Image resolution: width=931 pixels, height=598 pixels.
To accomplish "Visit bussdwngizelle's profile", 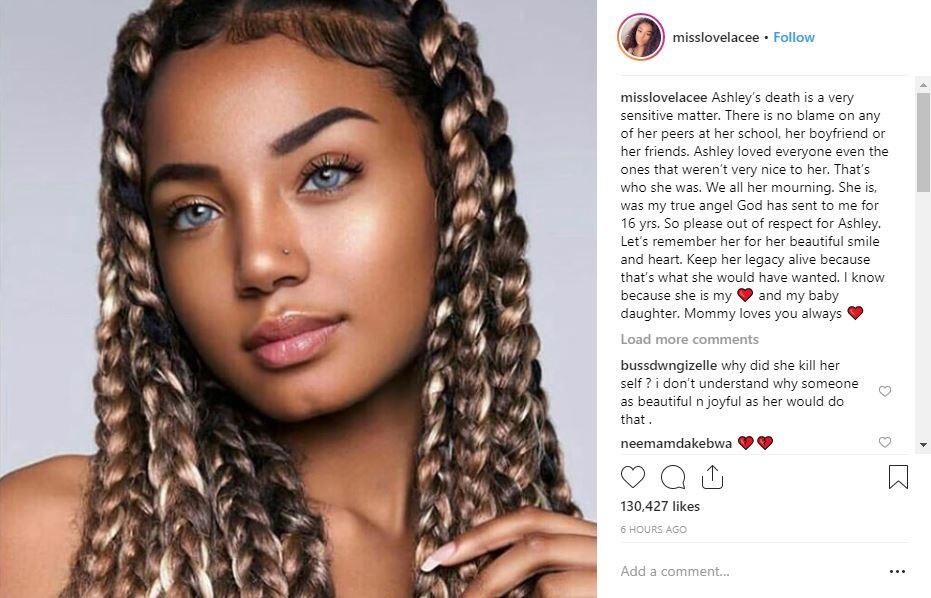I will tap(669, 366).
